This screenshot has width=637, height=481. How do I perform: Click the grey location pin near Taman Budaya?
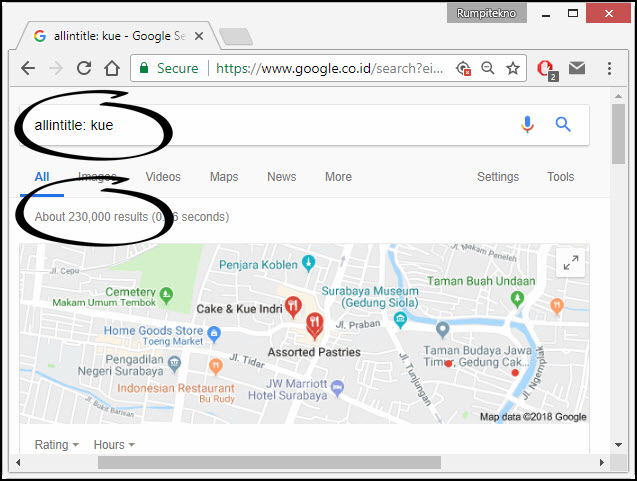pyautogui.click(x=442, y=330)
